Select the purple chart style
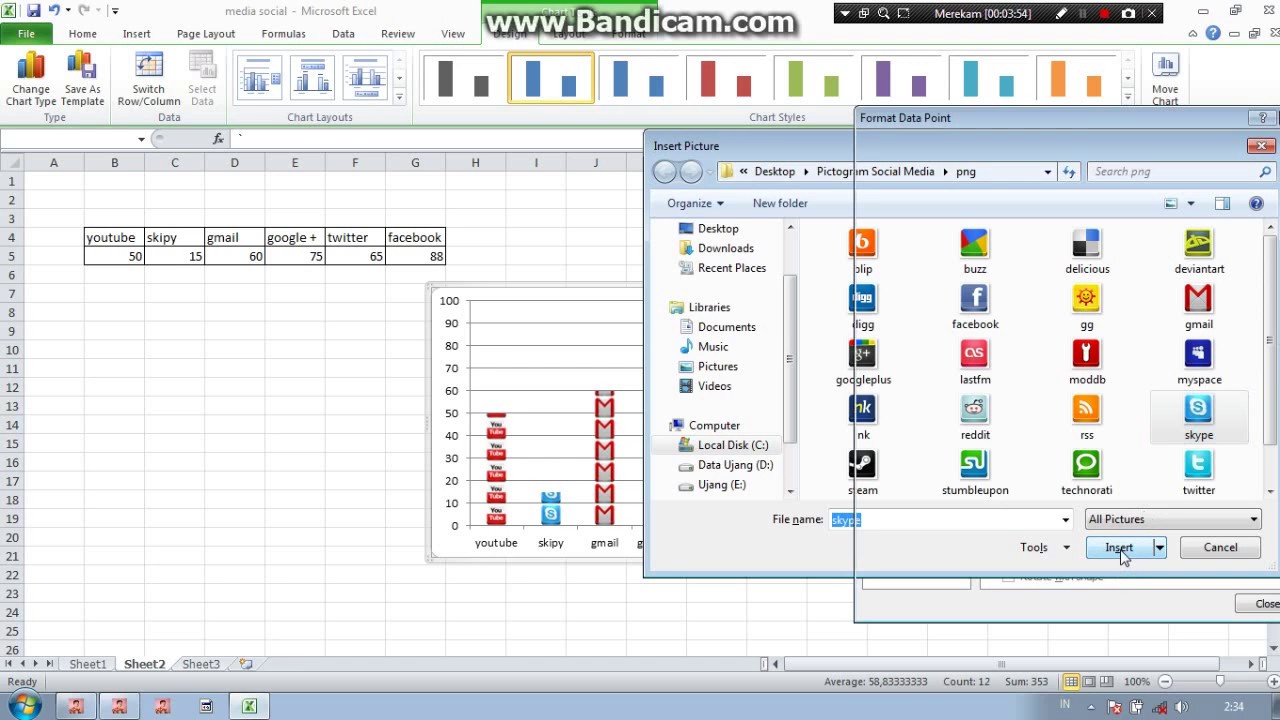Screen dimensions: 1280x720 (x=900, y=78)
